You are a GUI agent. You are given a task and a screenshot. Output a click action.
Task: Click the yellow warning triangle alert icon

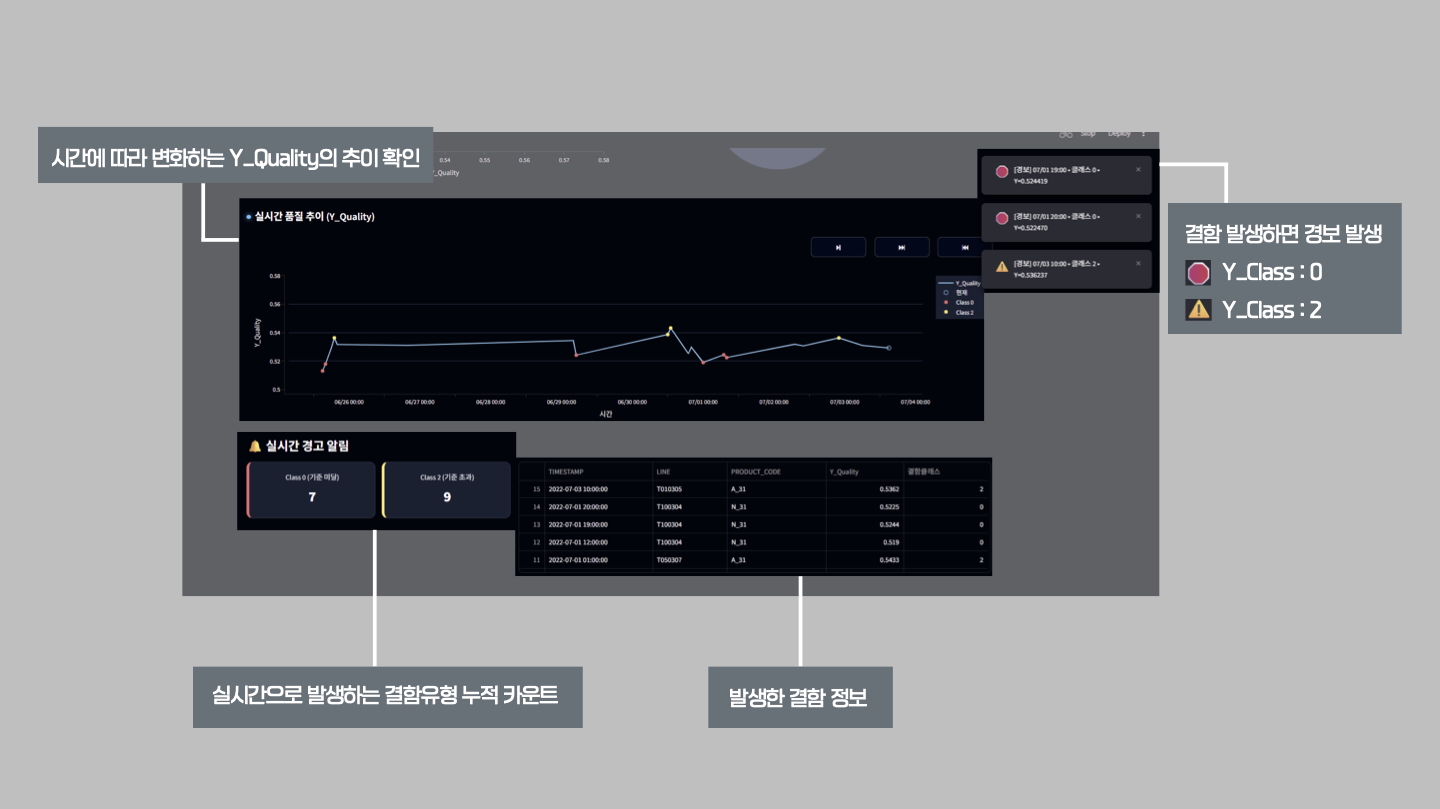[1002, 266]
